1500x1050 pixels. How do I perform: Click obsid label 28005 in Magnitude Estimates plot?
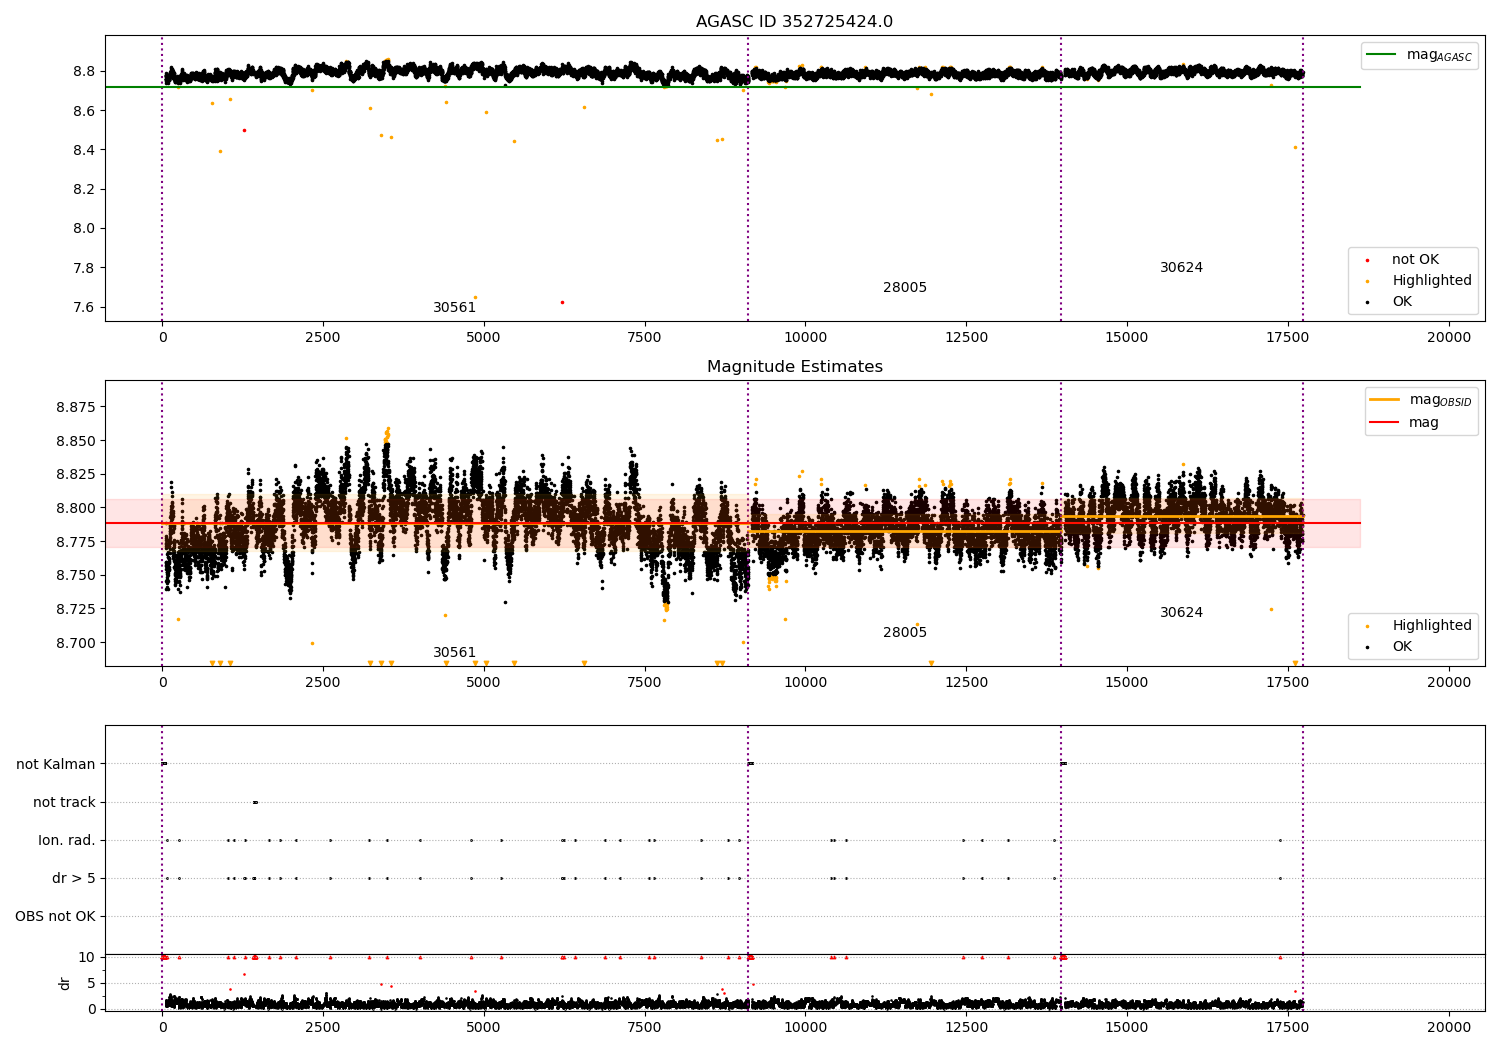(x=905, y=633)
